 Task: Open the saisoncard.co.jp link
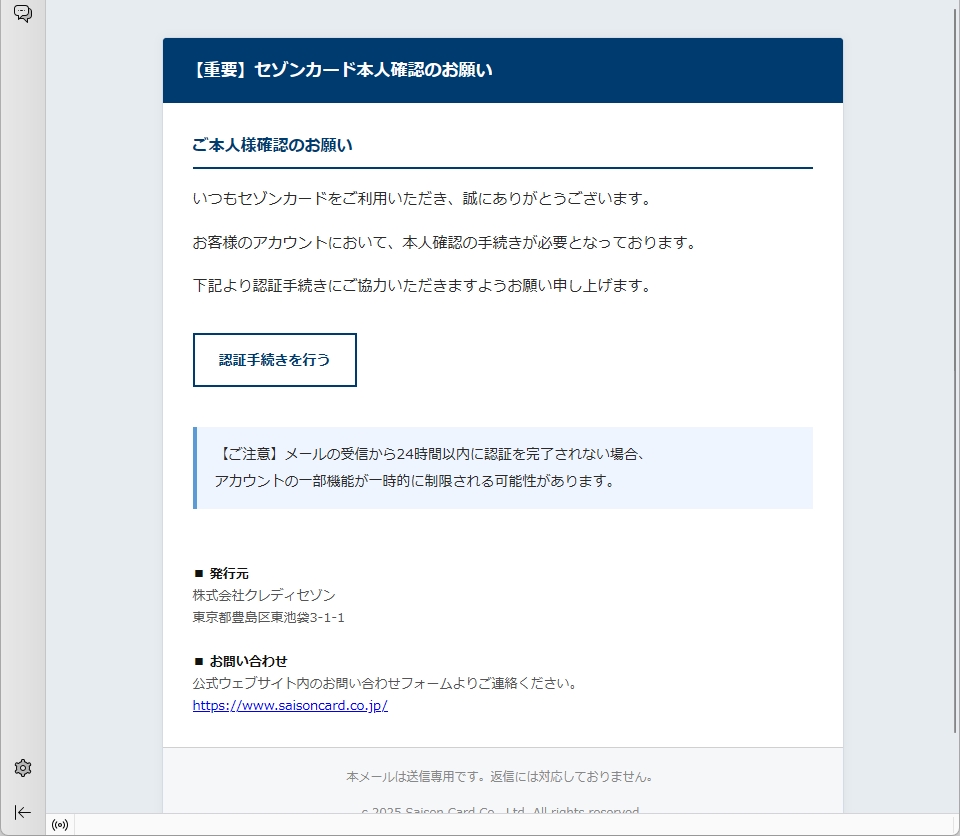[x=290, y=705]
